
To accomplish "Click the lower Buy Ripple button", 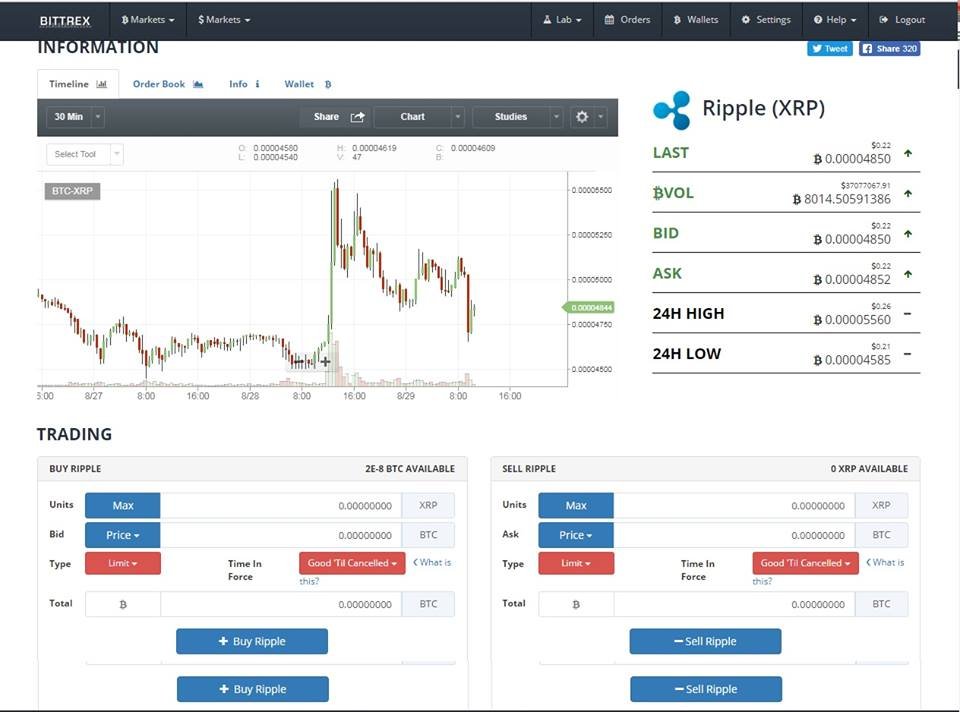I will [x=253, y=689].
